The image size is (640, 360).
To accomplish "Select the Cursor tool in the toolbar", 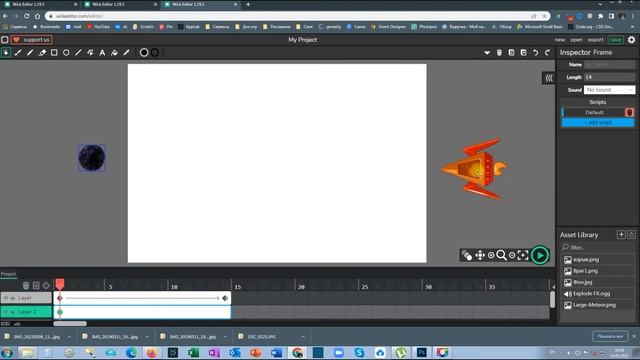I will pyautogui.click(x=6, y=53).
